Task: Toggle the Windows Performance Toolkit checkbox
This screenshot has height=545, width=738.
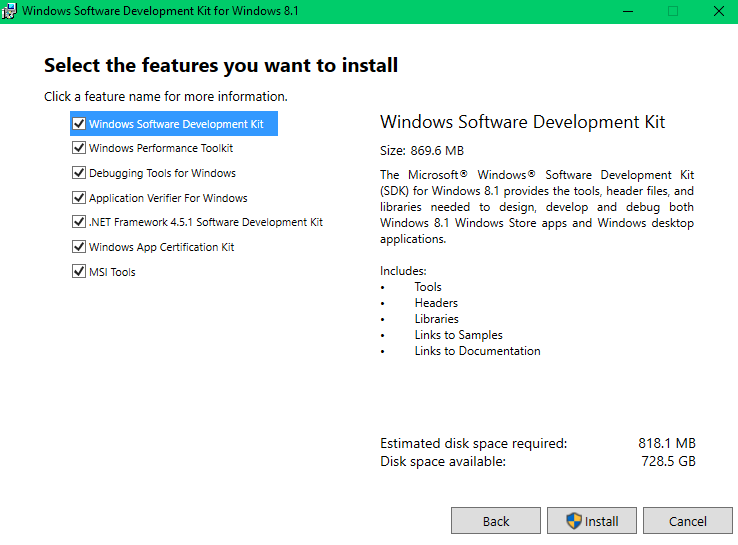Action: coord(79,148)
